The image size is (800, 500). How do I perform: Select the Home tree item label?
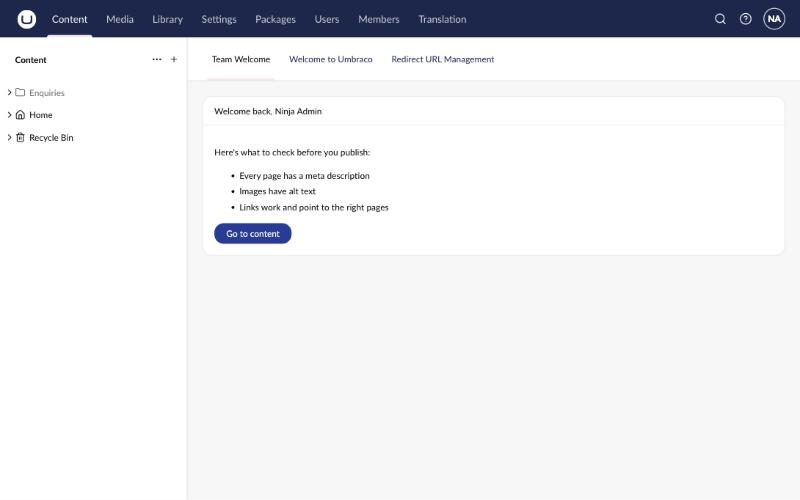point(41,115)
